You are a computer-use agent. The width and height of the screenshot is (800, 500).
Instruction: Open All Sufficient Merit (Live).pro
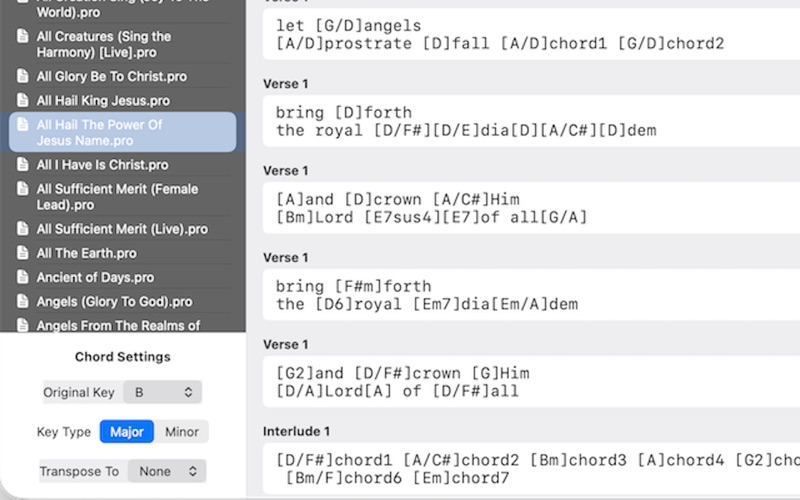pos(122,229)
